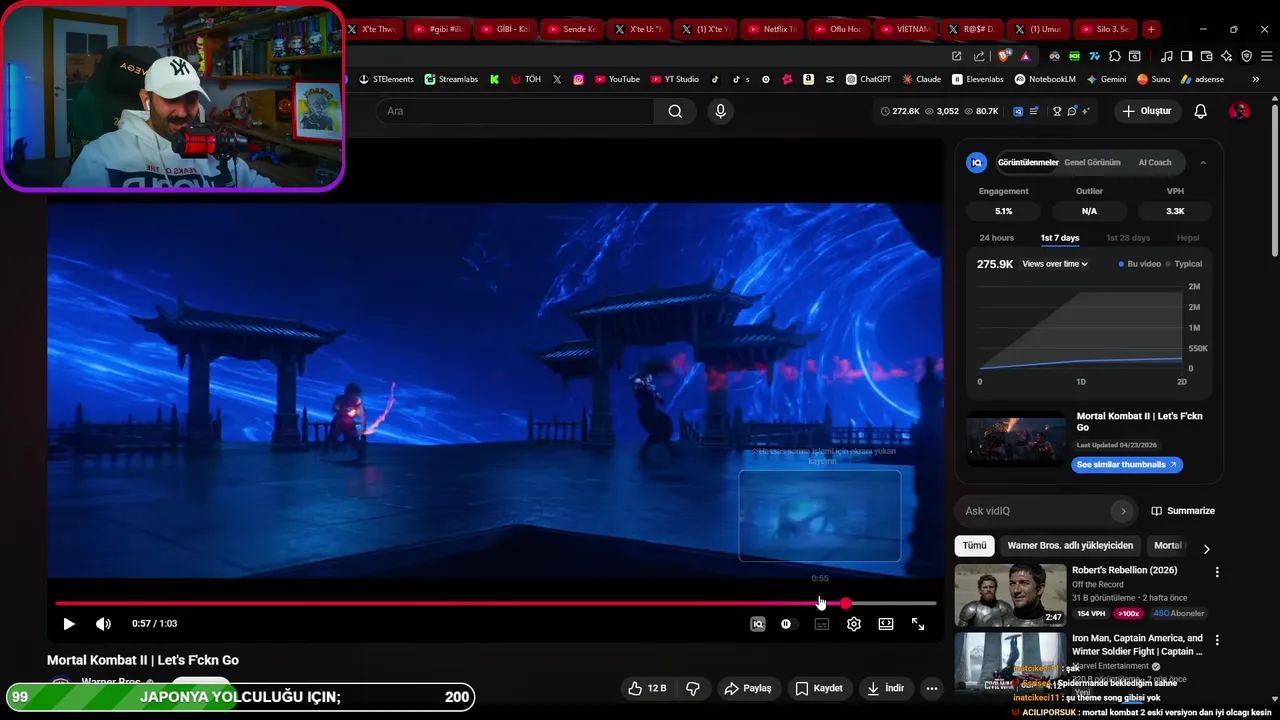This screenshot has height=720, width=1280.
Task: Toggle the Typical chart legend
Action: 1184,264
